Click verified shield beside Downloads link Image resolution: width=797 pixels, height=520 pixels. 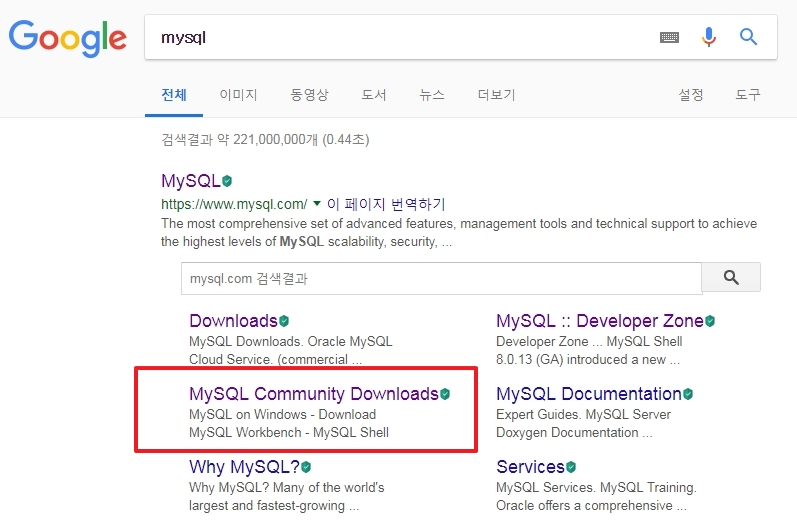284,321
